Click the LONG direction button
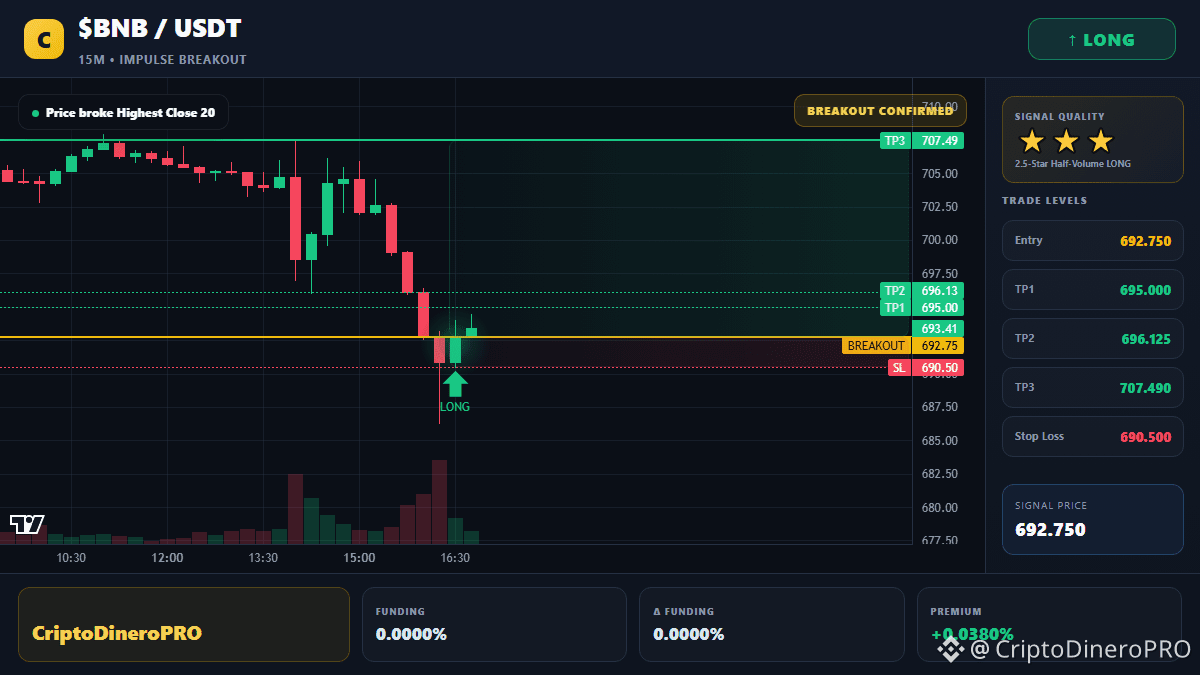Screen dimensions: 1200x675 click(1101, 40)
